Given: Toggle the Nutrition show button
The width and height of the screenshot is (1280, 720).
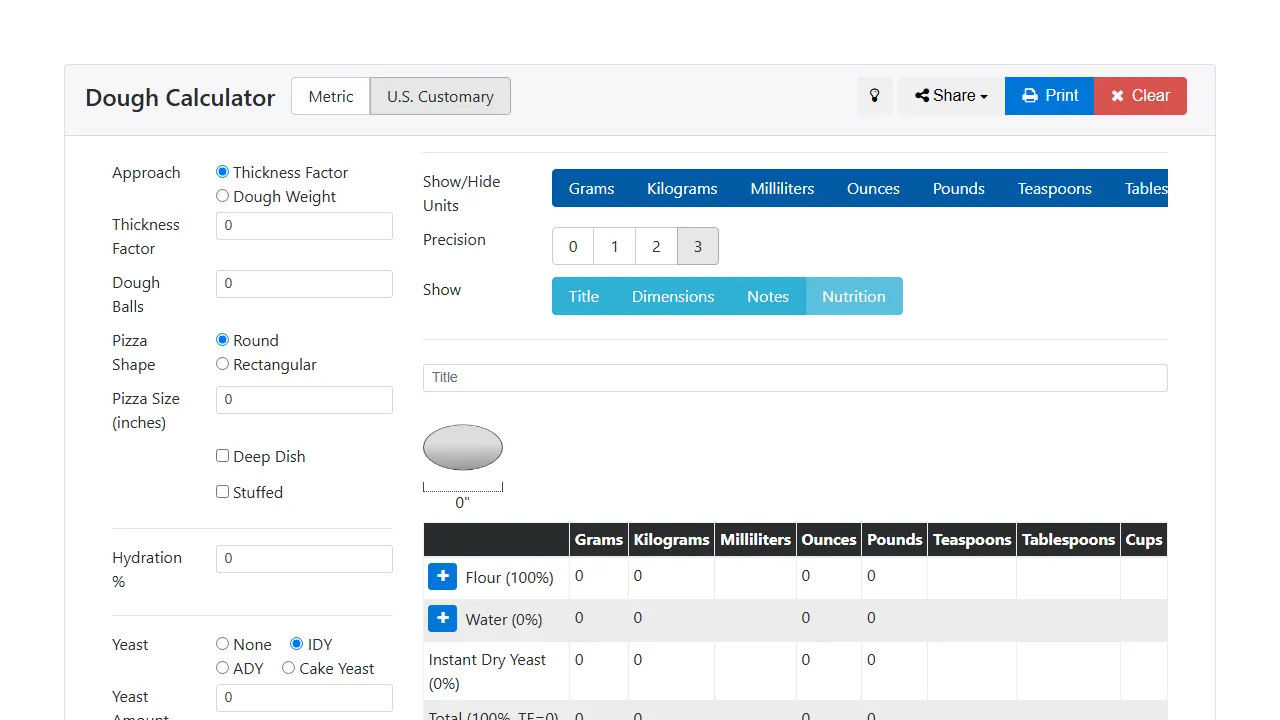Looking at the screenshot, I should click(x=853, y=296).
